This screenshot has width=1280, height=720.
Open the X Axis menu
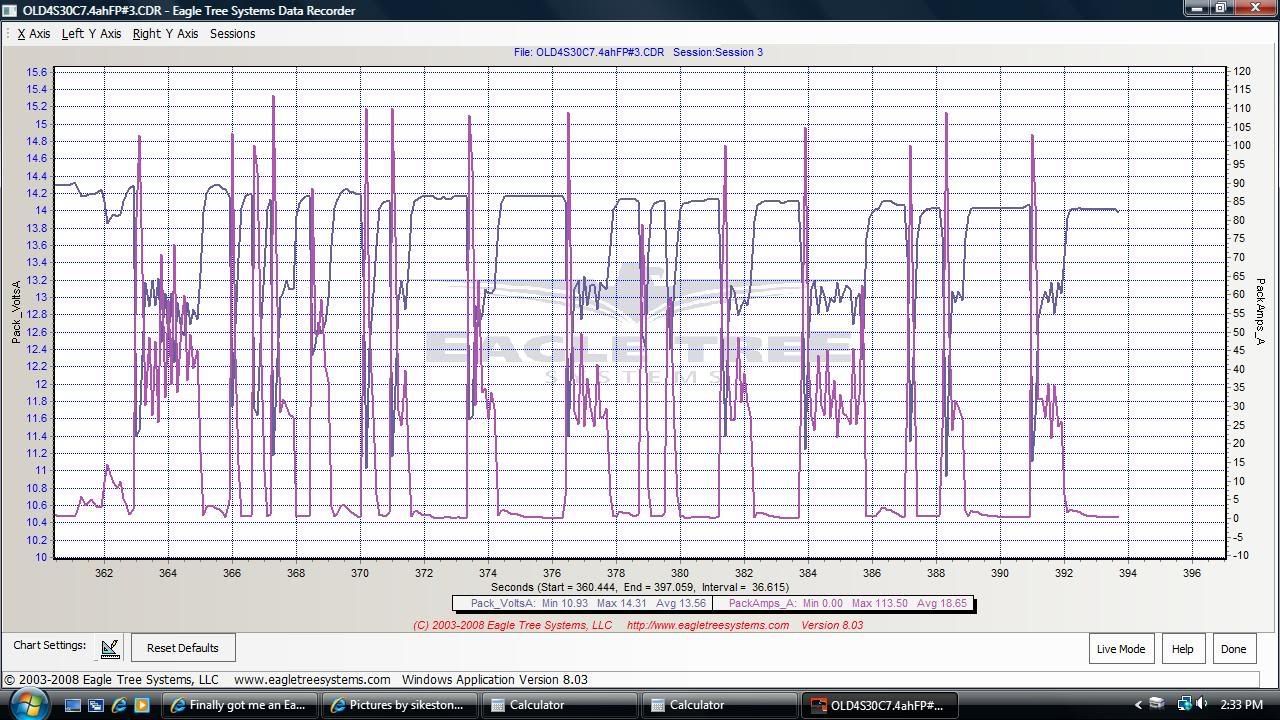[x=34, y=34]
